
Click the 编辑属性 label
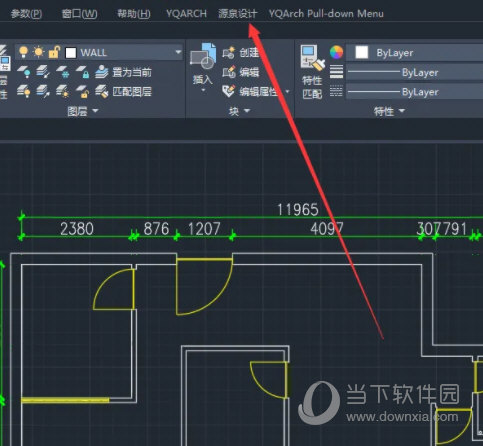[259, 91]
